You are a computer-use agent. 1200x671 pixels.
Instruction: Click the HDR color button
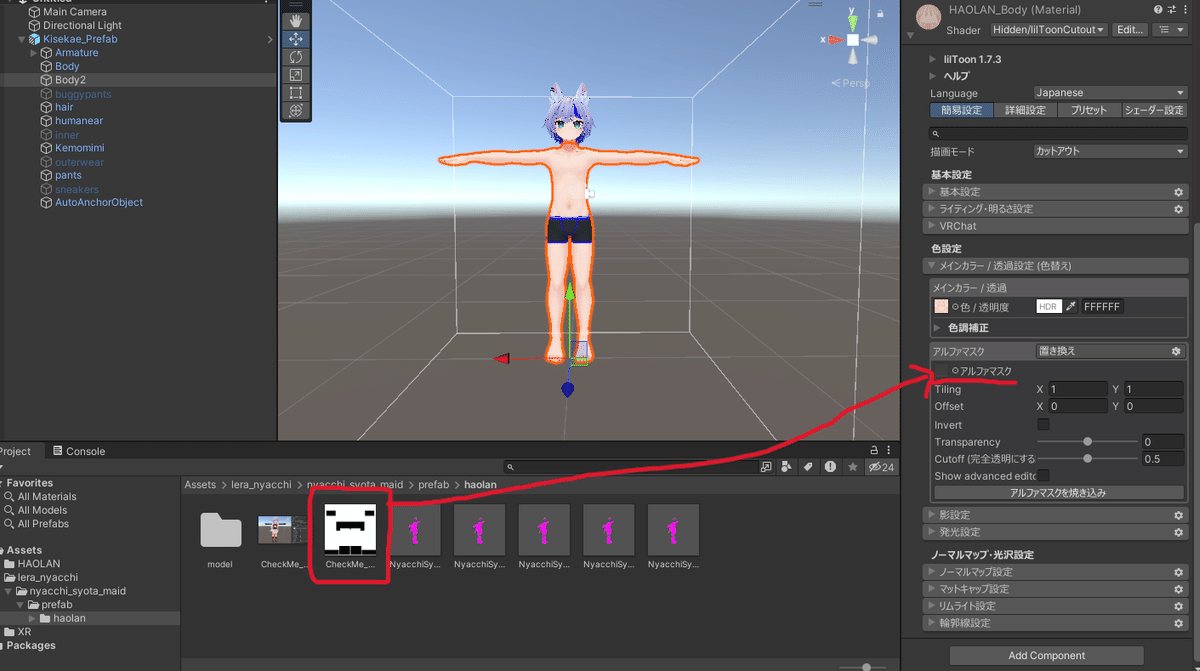tap(1048, 307)
